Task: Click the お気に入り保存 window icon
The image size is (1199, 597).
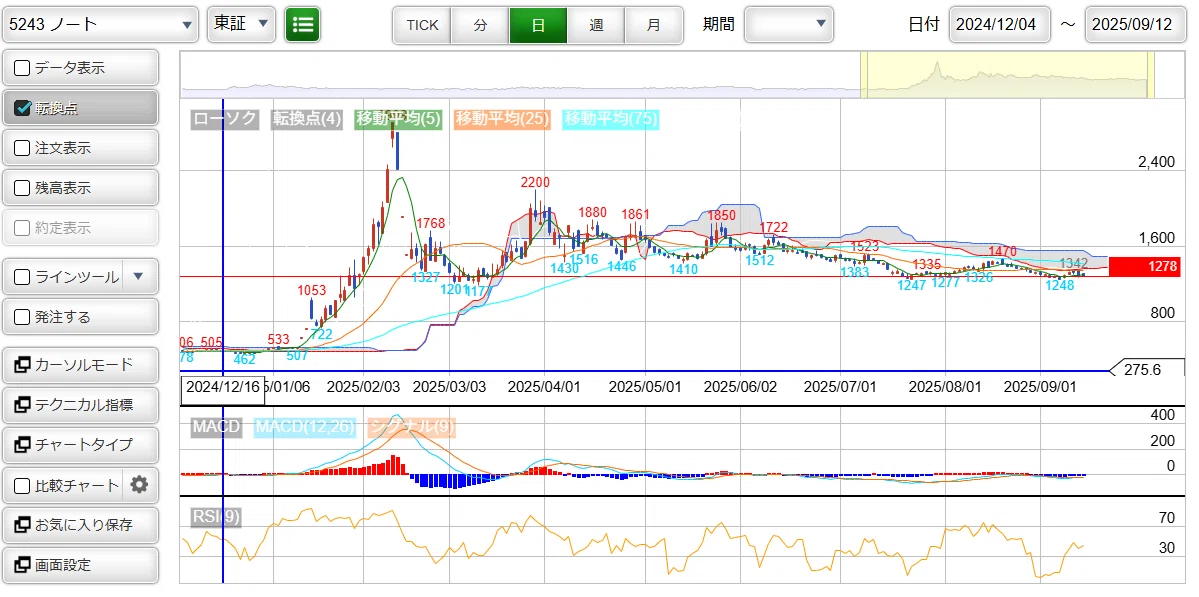Action: pyautogui.click(x=22, y=525)
